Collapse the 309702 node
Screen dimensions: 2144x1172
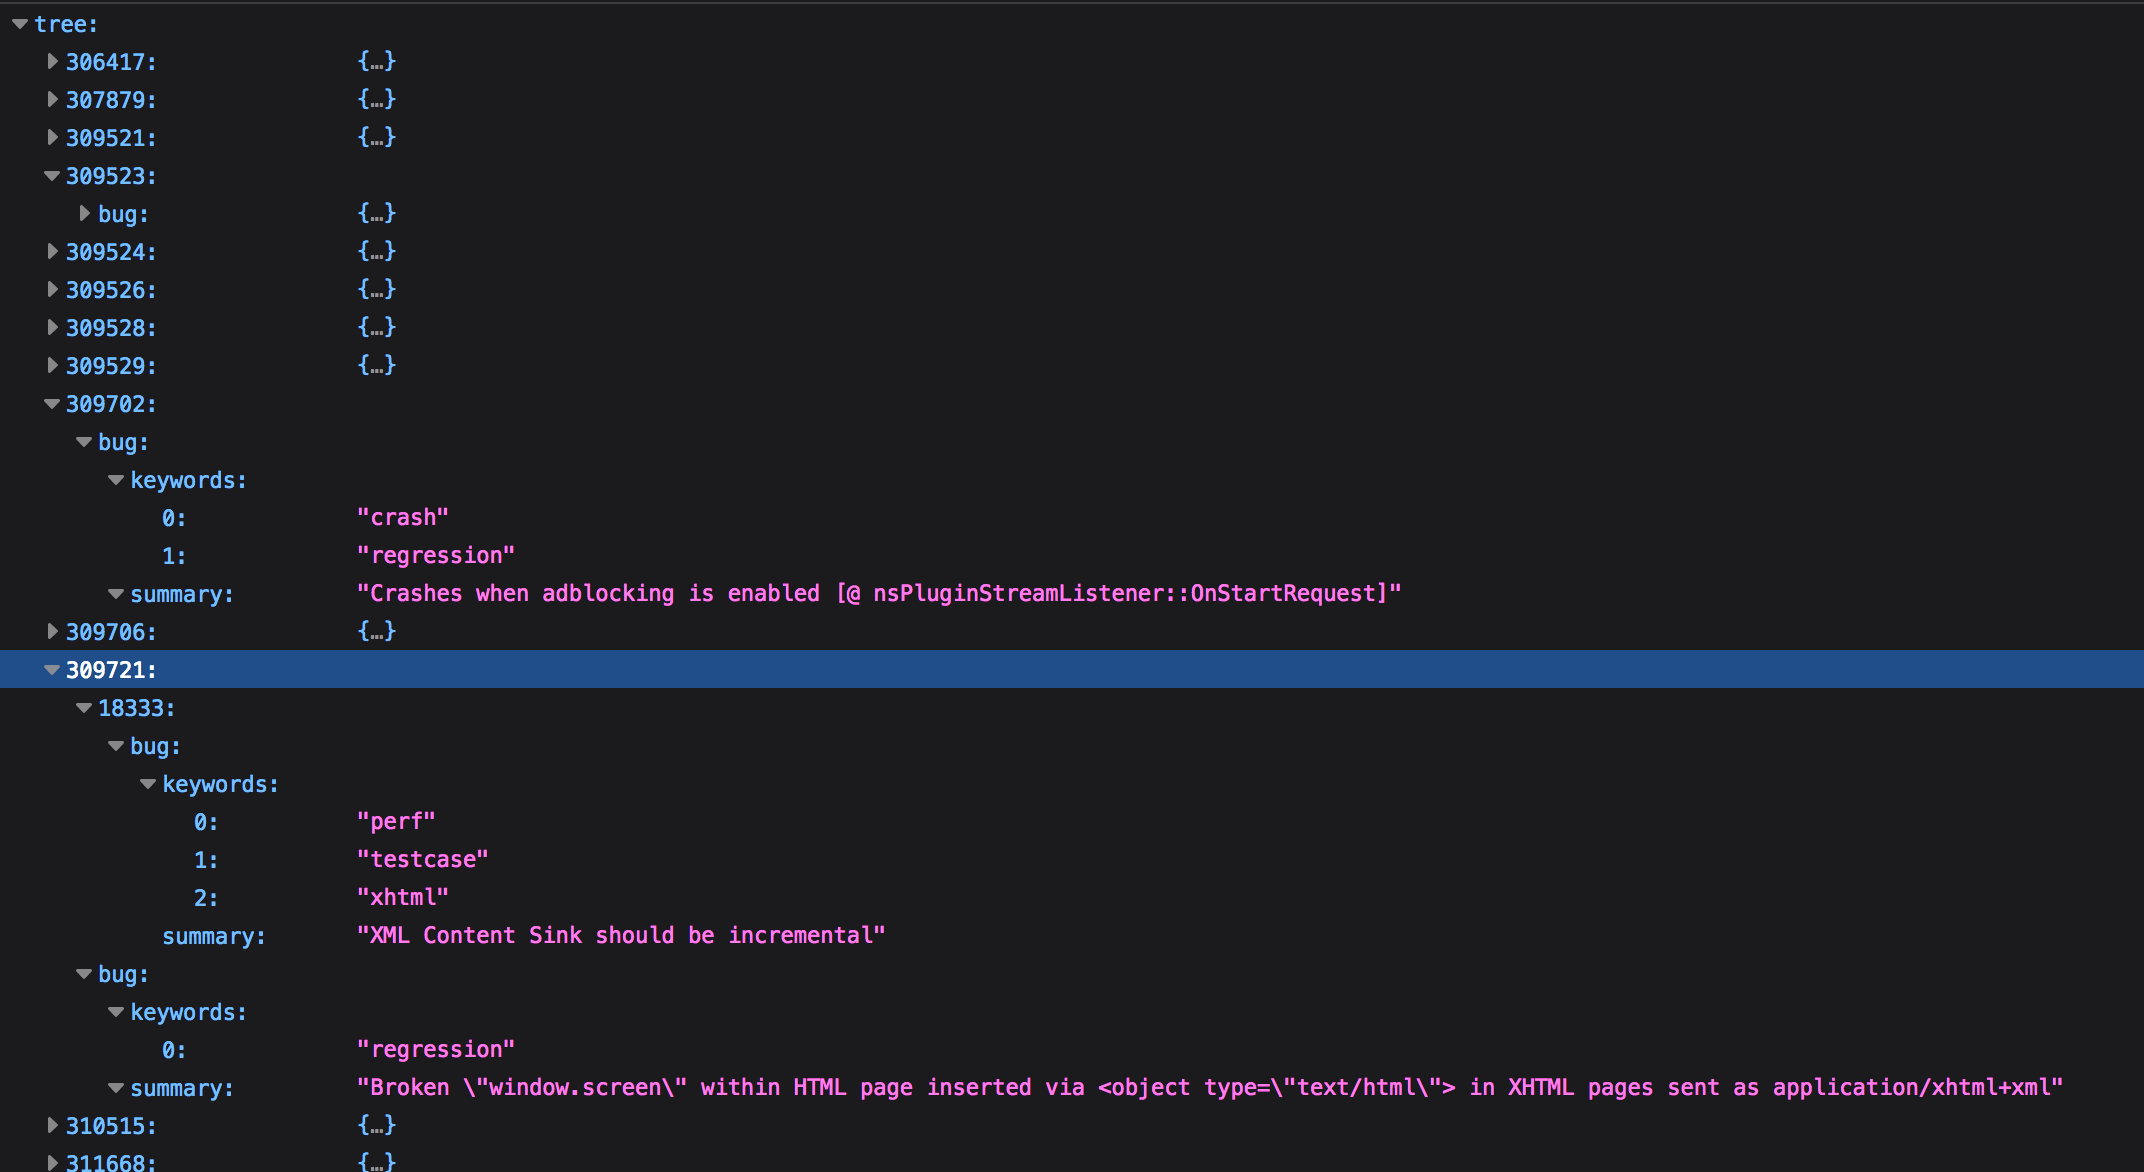[52, 403]
